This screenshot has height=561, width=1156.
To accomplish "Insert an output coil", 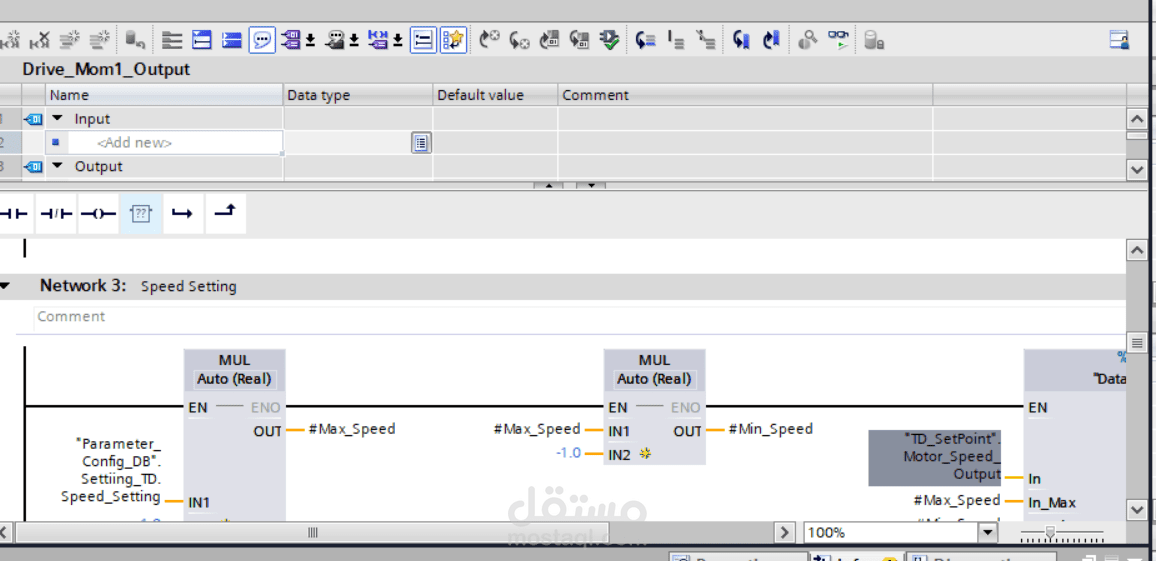I will click(98, 214).
